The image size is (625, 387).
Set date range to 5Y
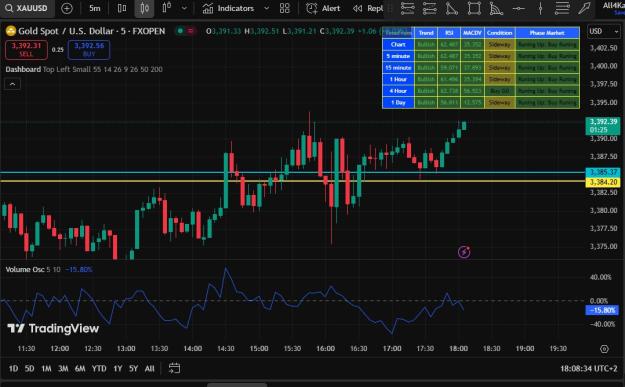click(134, 369)
